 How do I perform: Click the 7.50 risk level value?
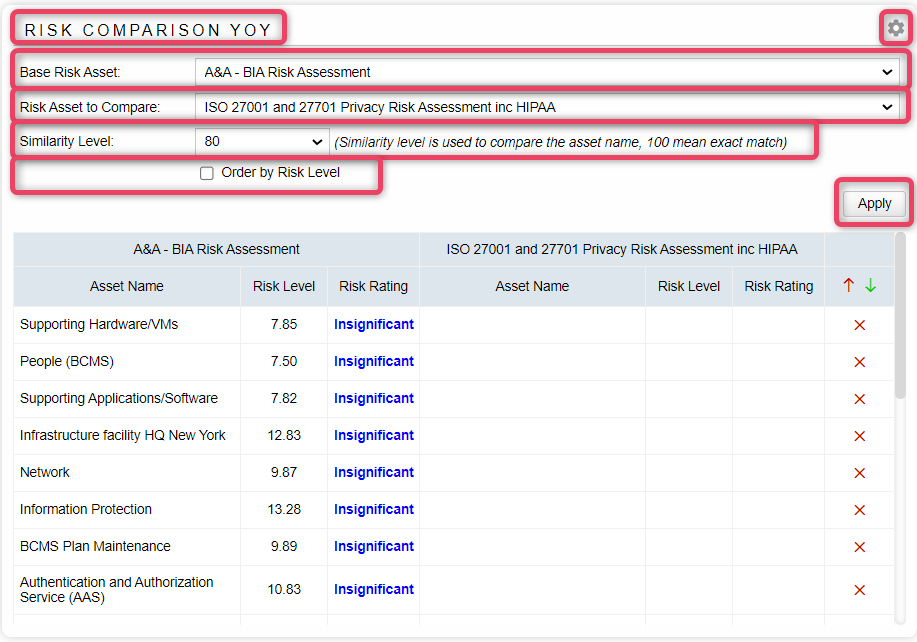[x=284, y=361]
